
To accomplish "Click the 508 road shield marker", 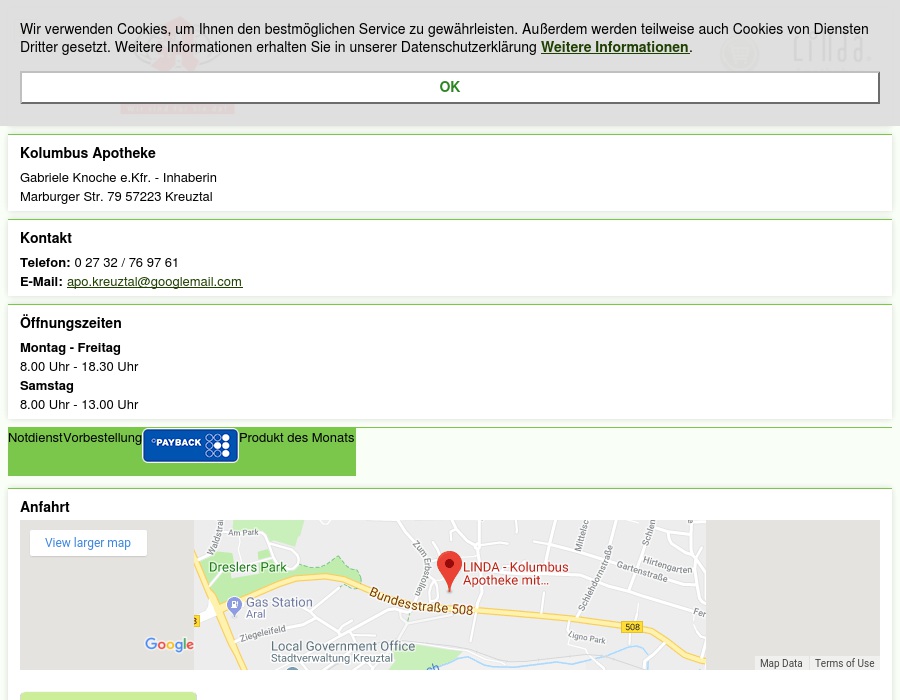I will click(x=631, y=627).
